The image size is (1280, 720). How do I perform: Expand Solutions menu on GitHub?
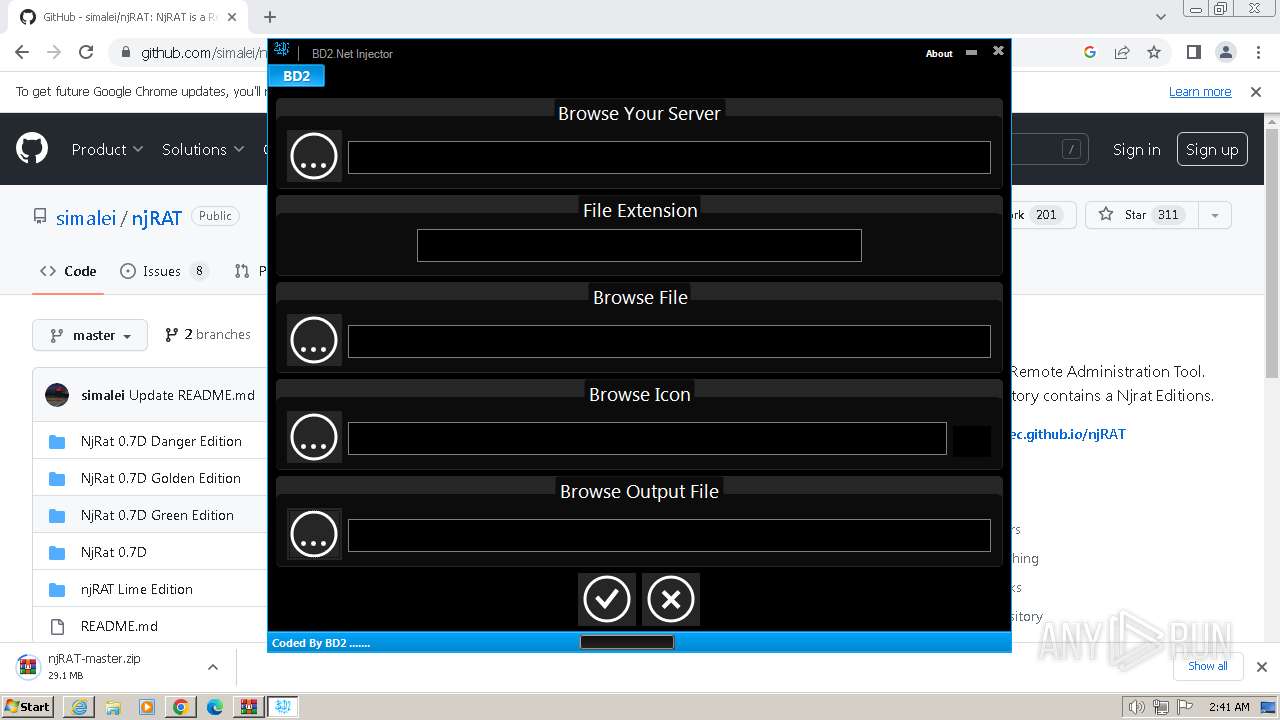(x=203, y=149)
